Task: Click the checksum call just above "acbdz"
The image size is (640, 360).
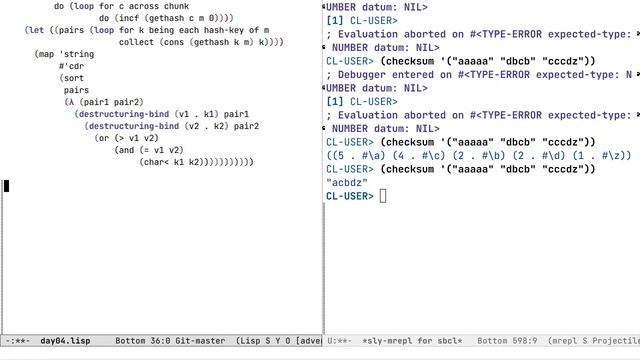Action: [488, 169]
